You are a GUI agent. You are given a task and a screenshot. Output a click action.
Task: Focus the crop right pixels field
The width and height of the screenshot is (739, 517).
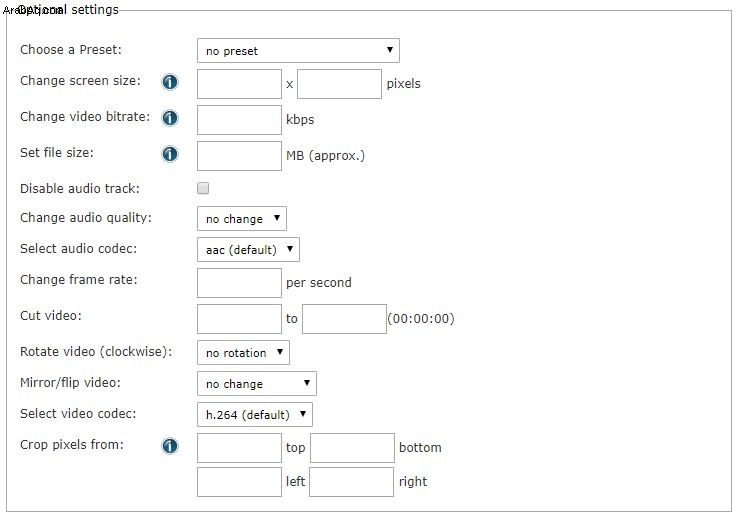pyautogui.click(x=352, y=482)
